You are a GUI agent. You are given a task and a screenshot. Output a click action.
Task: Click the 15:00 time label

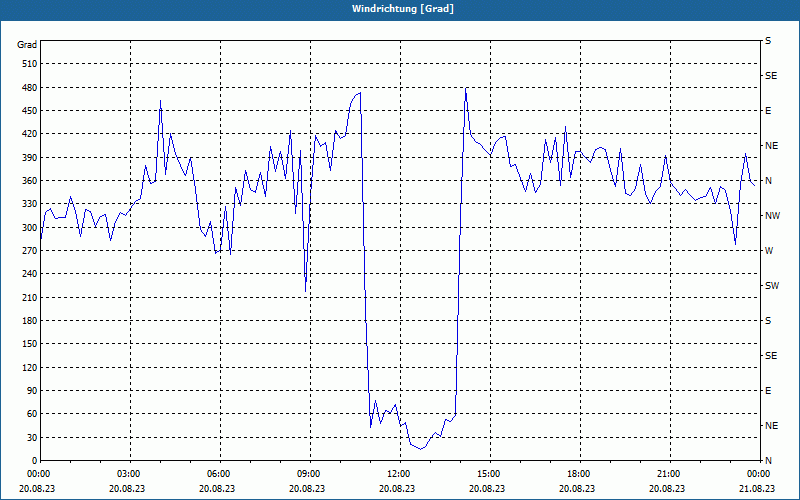pos(488,474)
